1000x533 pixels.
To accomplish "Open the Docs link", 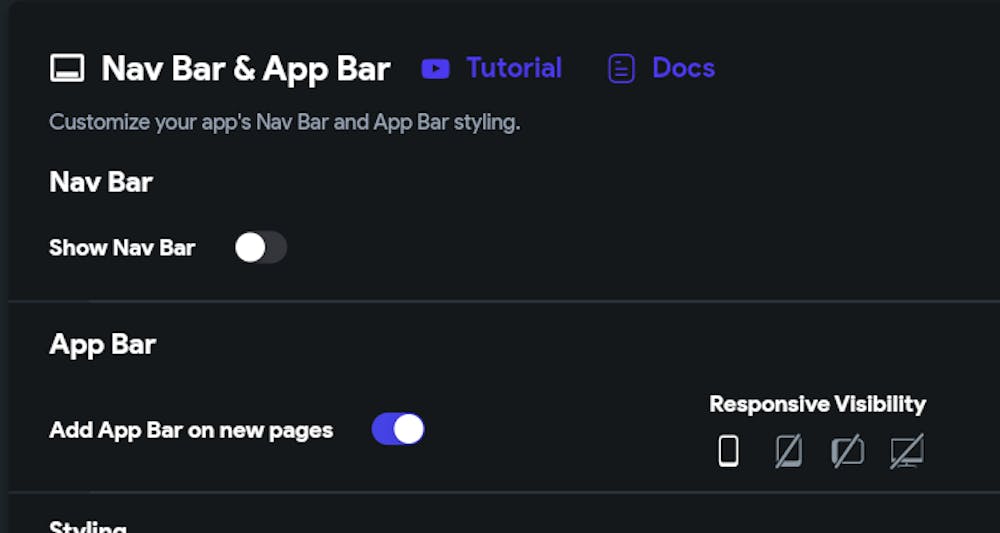I will click(683, 68).
